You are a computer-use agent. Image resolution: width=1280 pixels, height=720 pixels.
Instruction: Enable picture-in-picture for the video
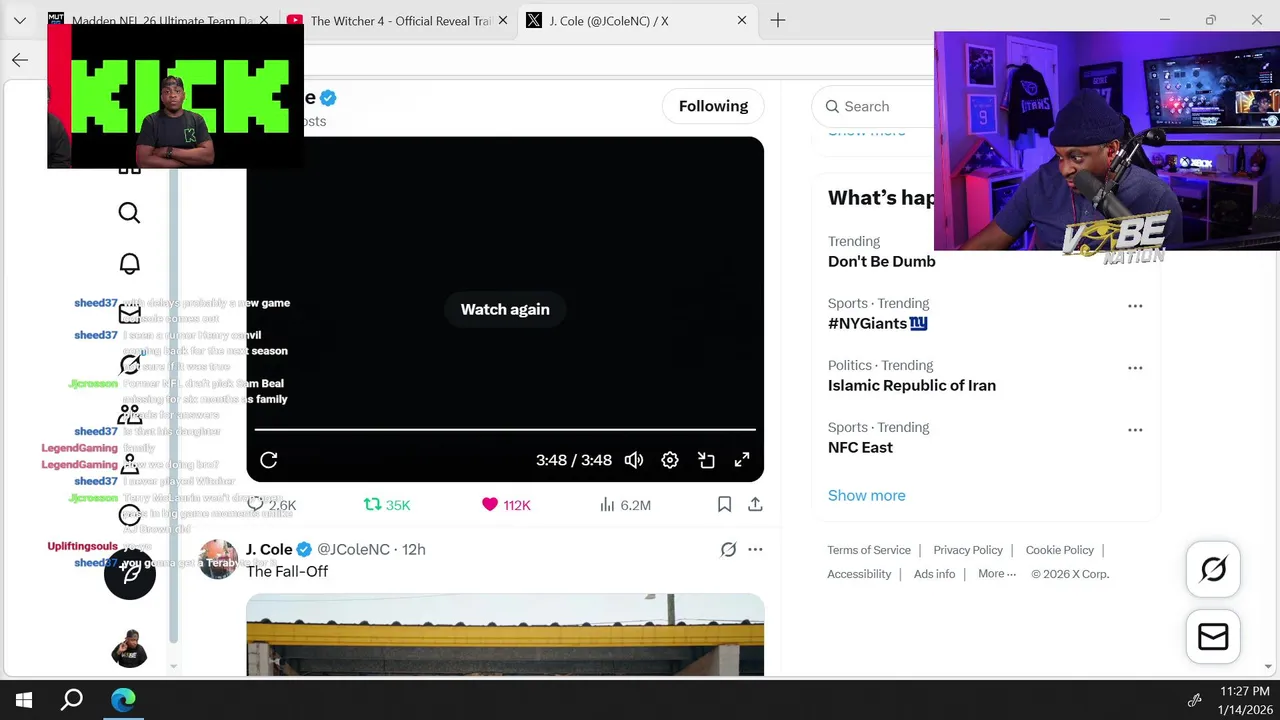click(706, 460)
